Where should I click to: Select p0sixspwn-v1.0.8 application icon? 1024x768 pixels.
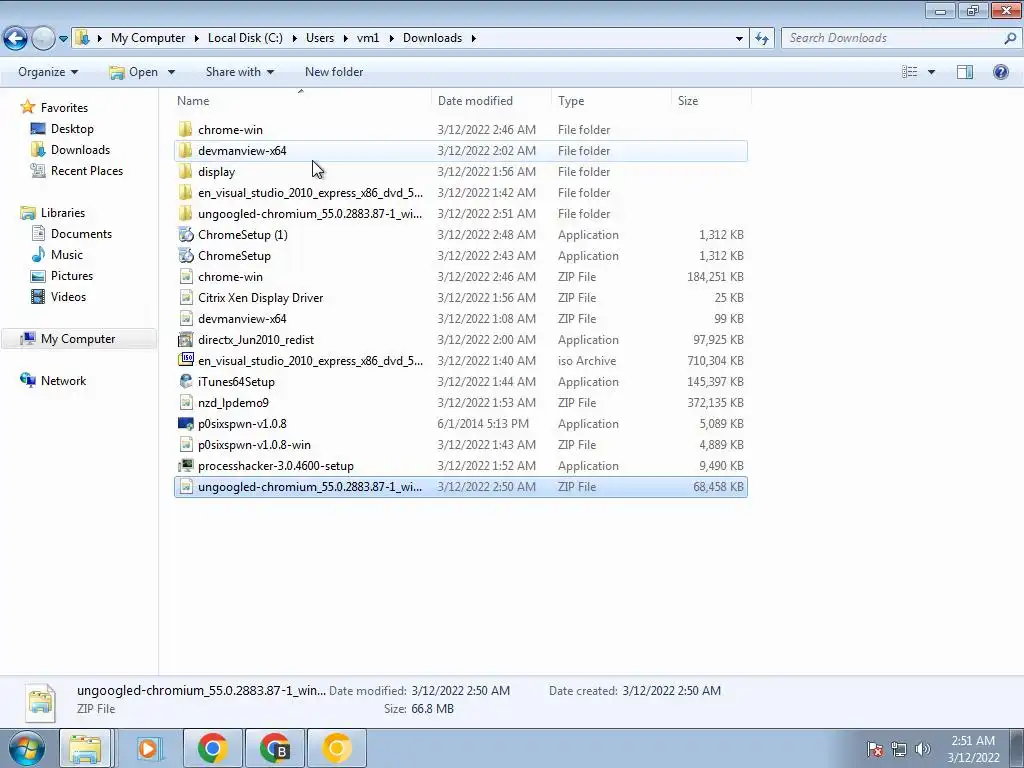(186, 423)
